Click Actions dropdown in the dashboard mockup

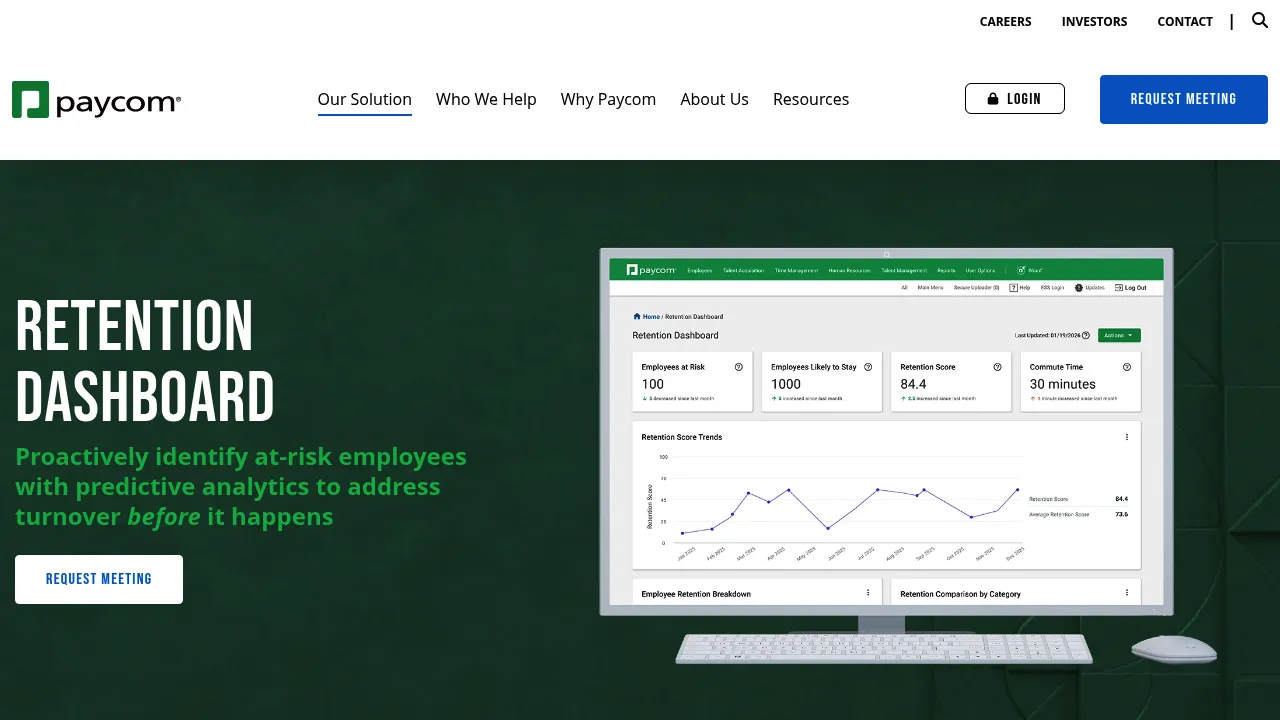pyautogui.click(x=1119, y=336)
